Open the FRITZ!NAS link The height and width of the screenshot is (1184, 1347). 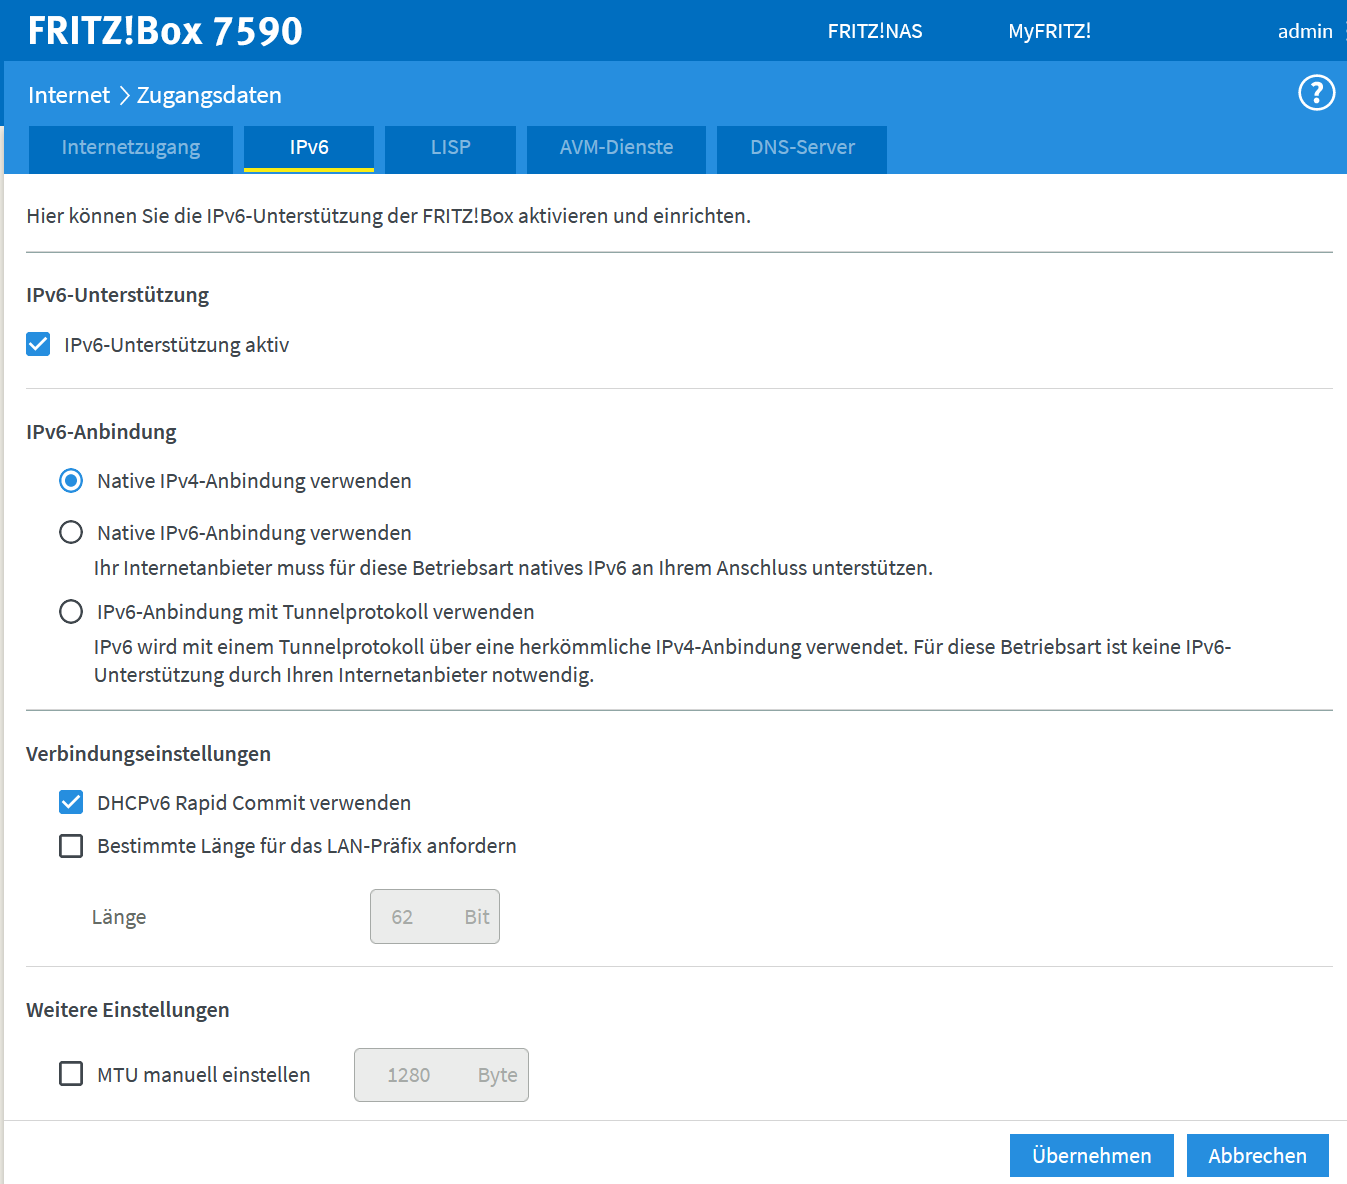coord(875,31)
